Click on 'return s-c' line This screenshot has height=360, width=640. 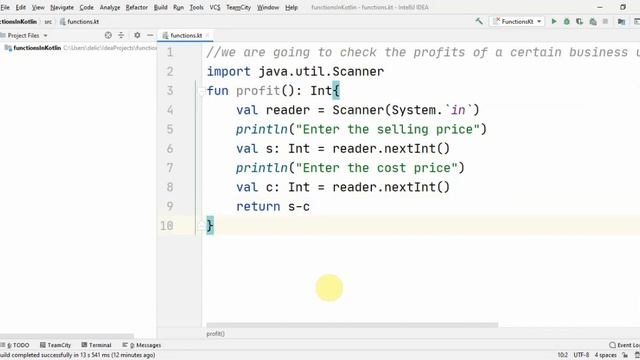[273, 207]
